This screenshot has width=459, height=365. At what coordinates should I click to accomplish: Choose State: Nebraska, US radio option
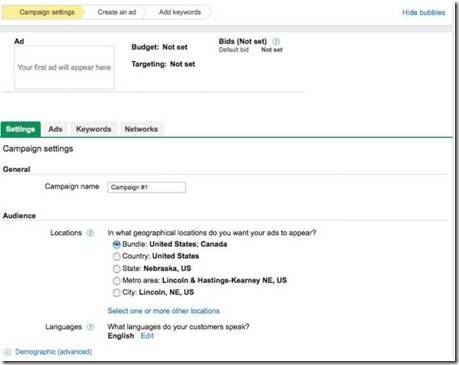point(116,269)
